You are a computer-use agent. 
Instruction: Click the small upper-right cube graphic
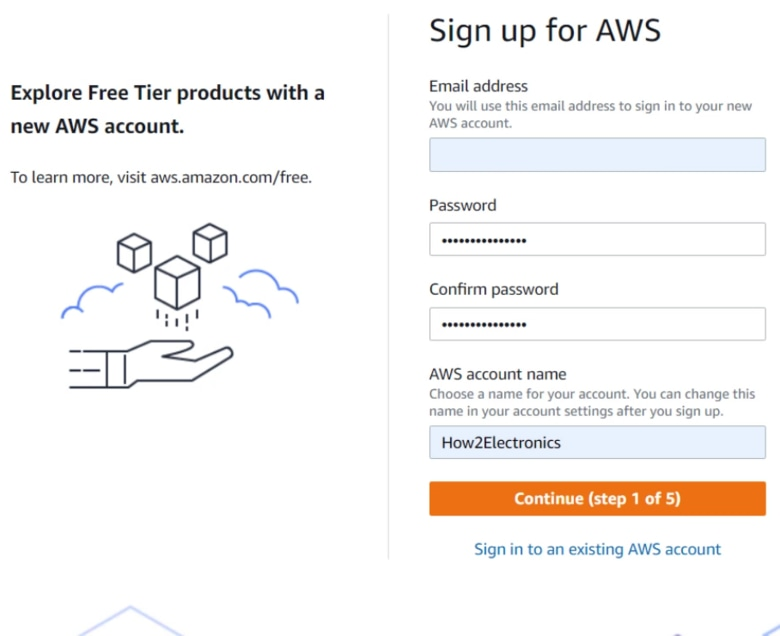[x=210, y=243]
